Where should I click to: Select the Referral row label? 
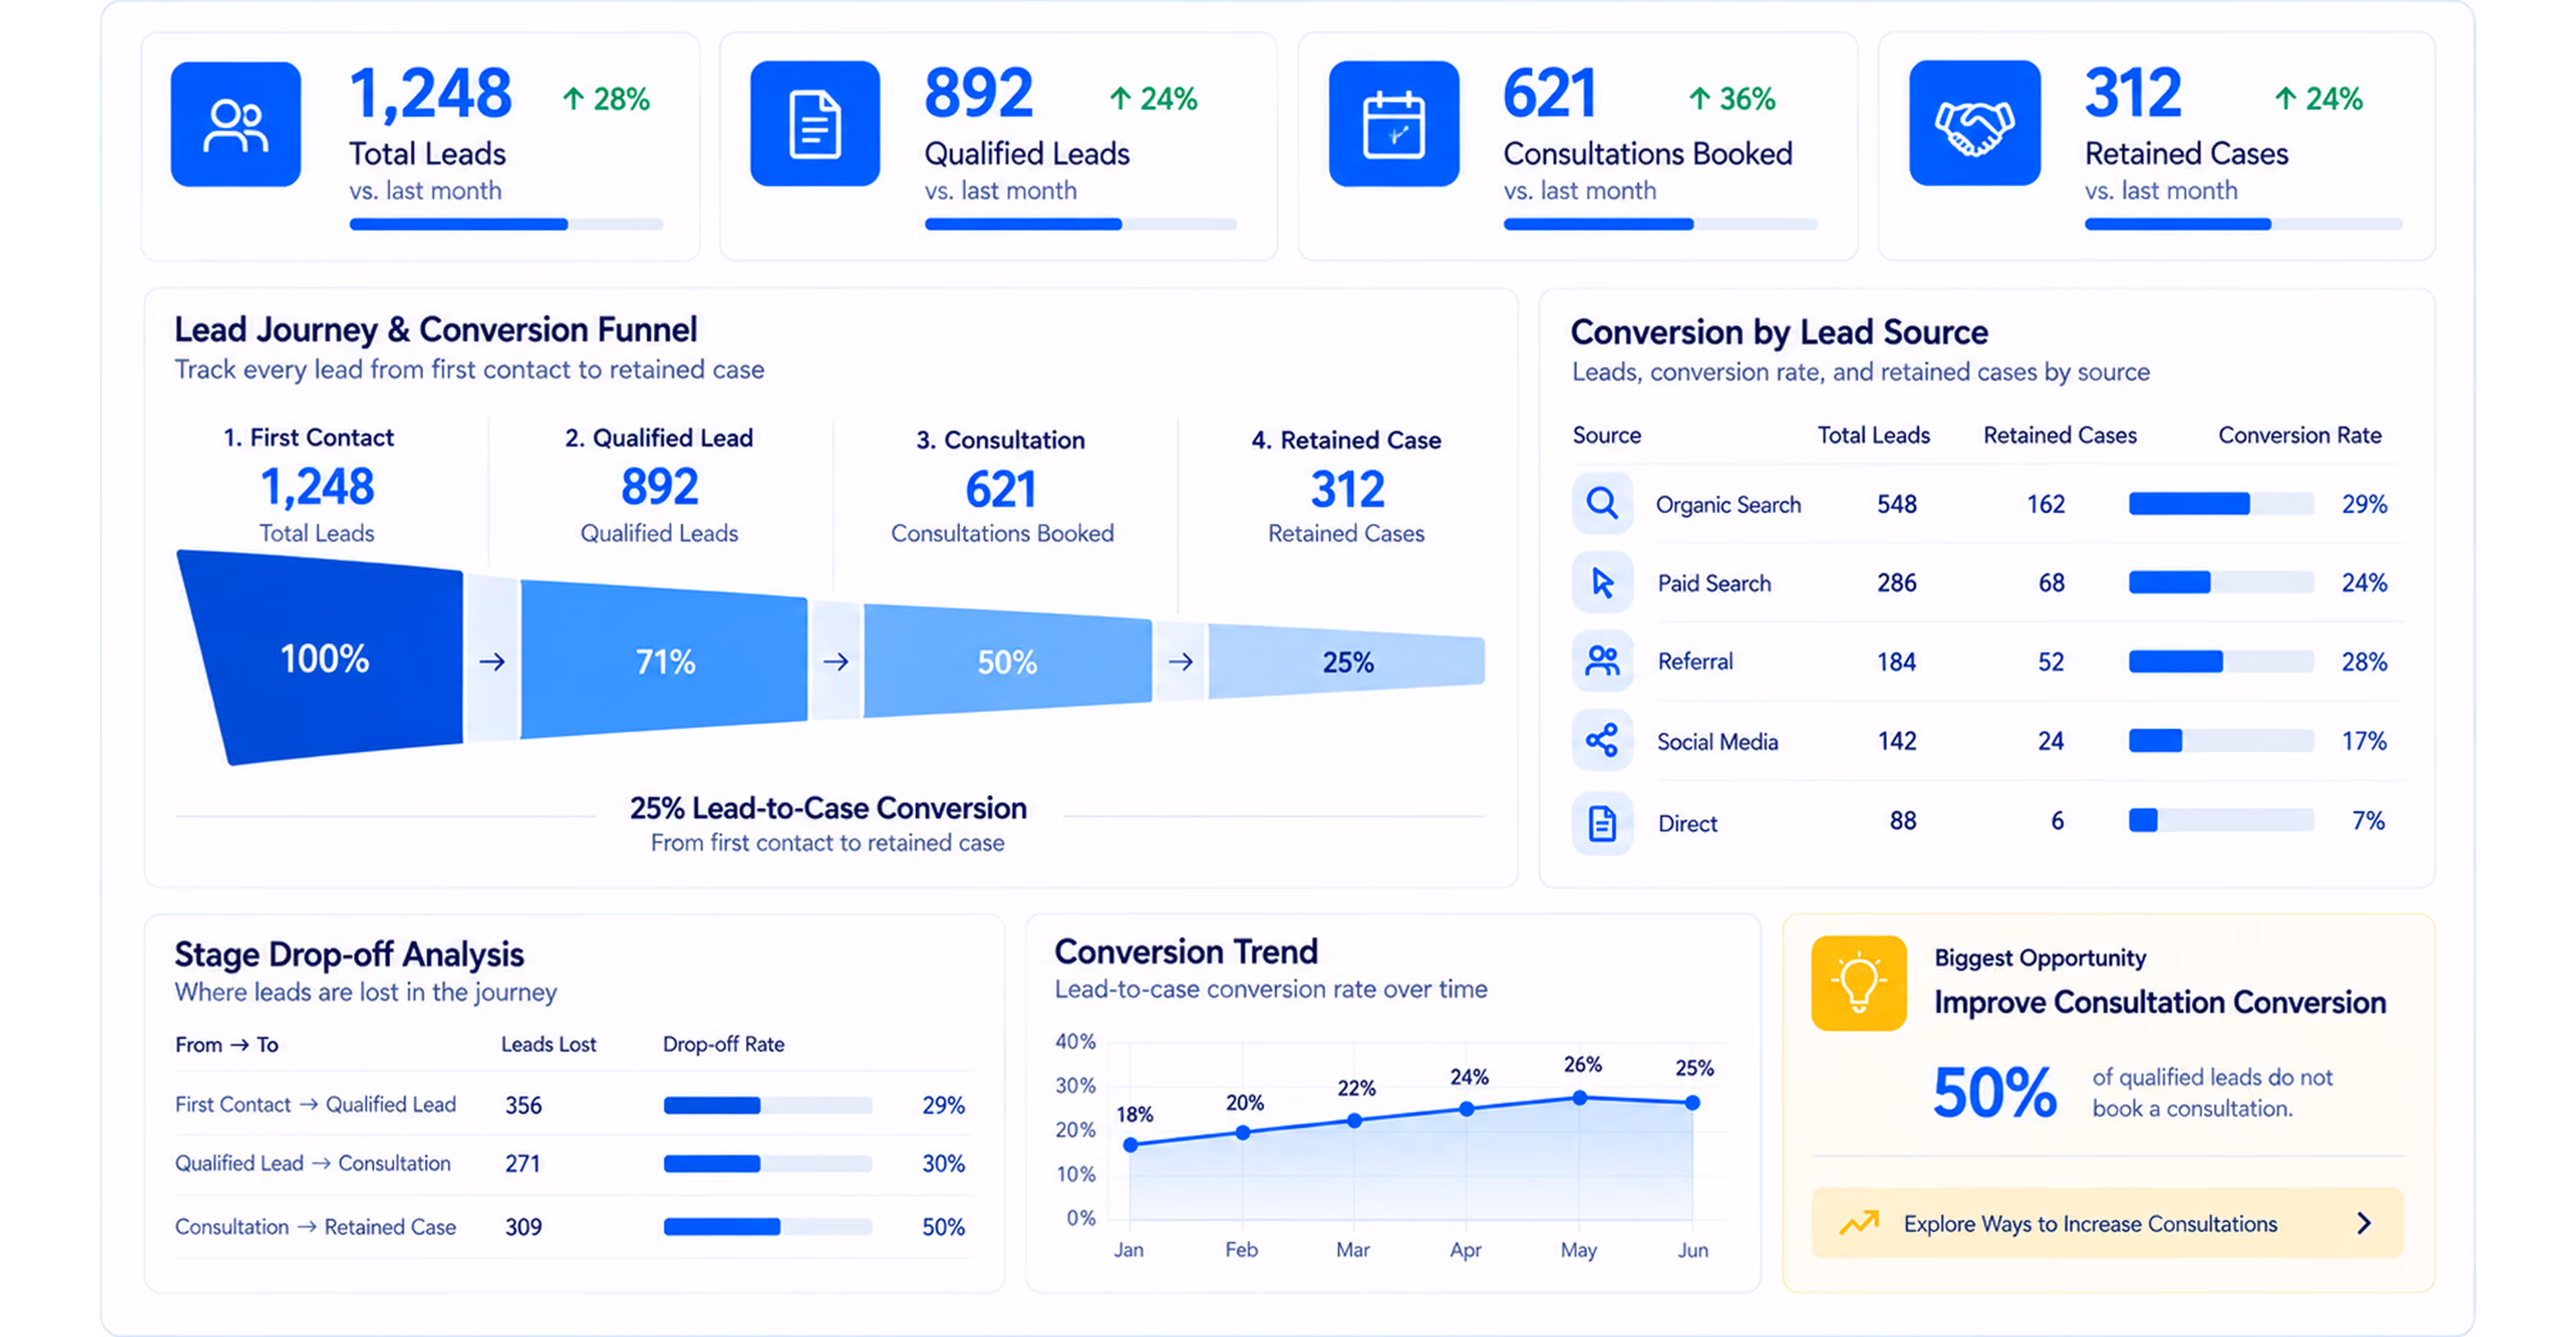pyautogui.click(x=1695, y=661)
